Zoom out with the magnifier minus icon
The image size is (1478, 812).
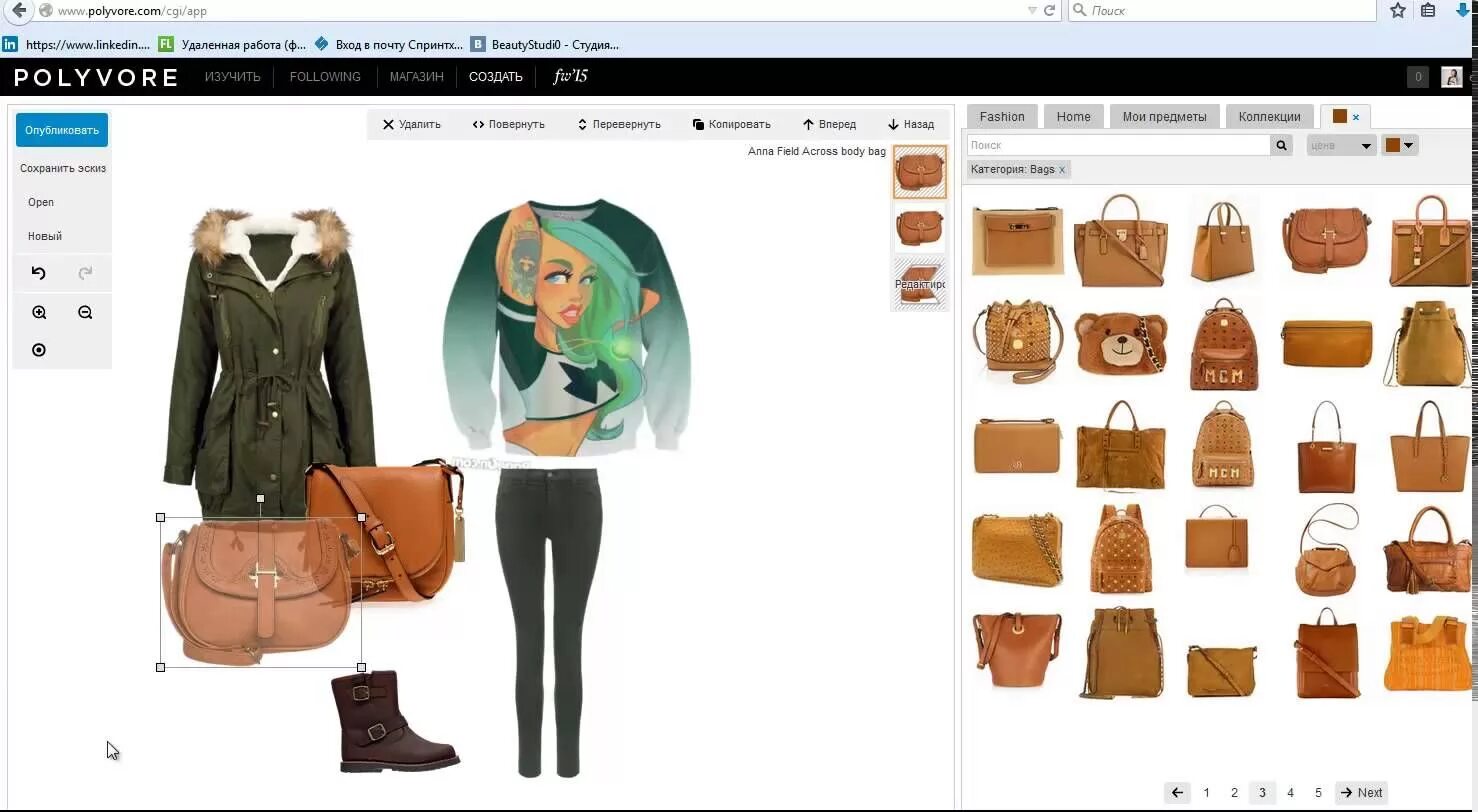pyautogui.click(x=85, y=312)
